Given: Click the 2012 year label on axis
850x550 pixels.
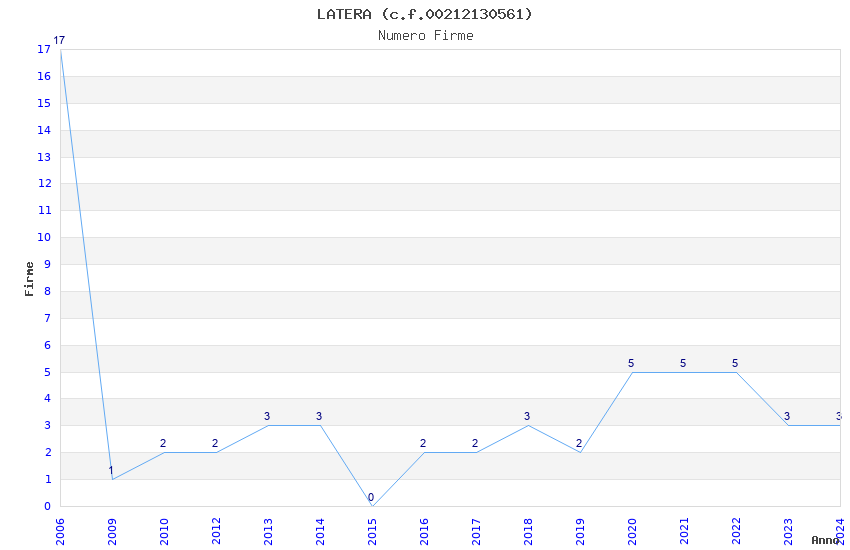Looking at the screenshot, I should (x=216, y=532).
